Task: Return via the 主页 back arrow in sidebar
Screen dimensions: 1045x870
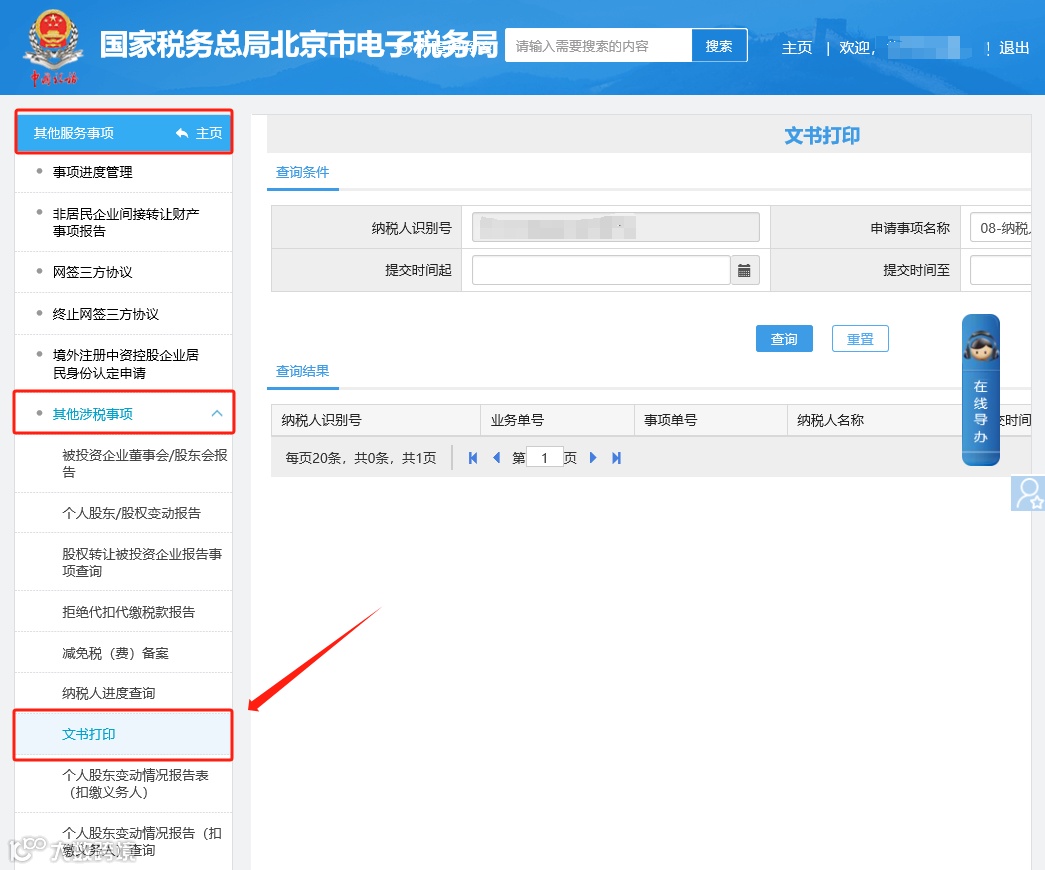Action: 199,133
